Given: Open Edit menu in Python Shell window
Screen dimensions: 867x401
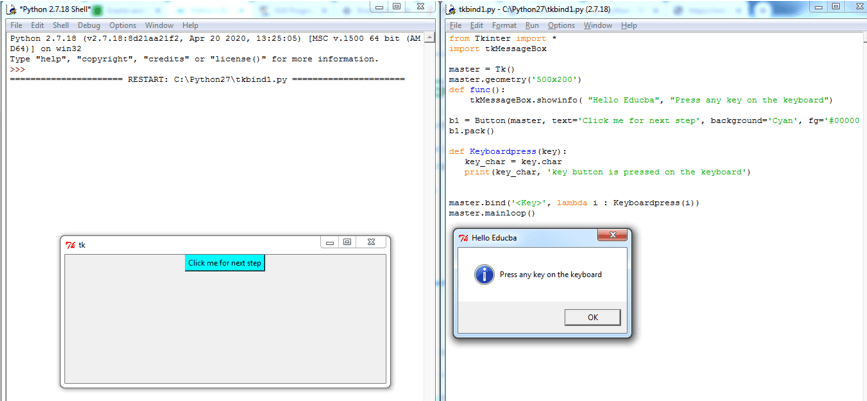Looking at the screenshot, I should click(x=38, y=25).
